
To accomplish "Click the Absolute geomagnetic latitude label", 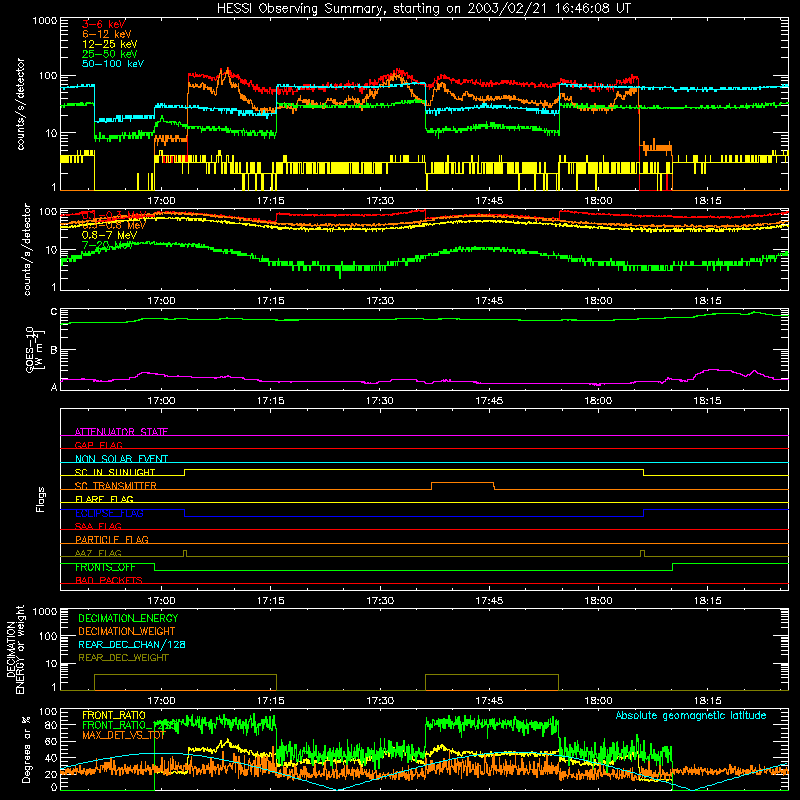I will coord(691,716).
